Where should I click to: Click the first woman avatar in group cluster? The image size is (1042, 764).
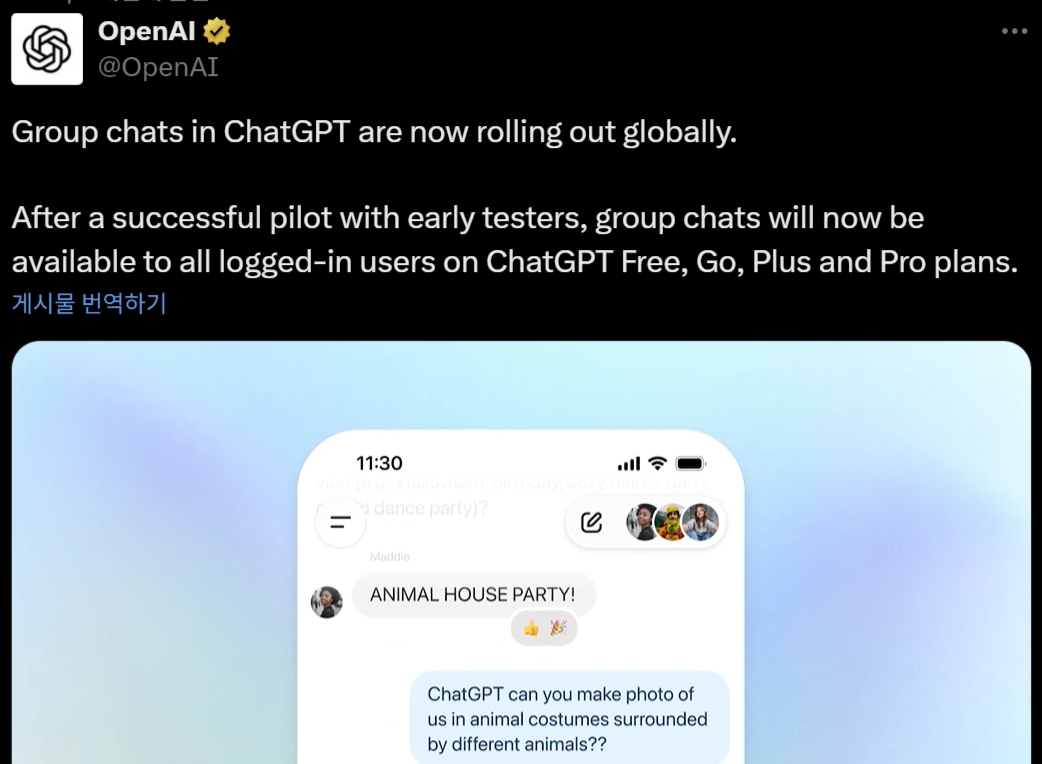tap(641, 522)
